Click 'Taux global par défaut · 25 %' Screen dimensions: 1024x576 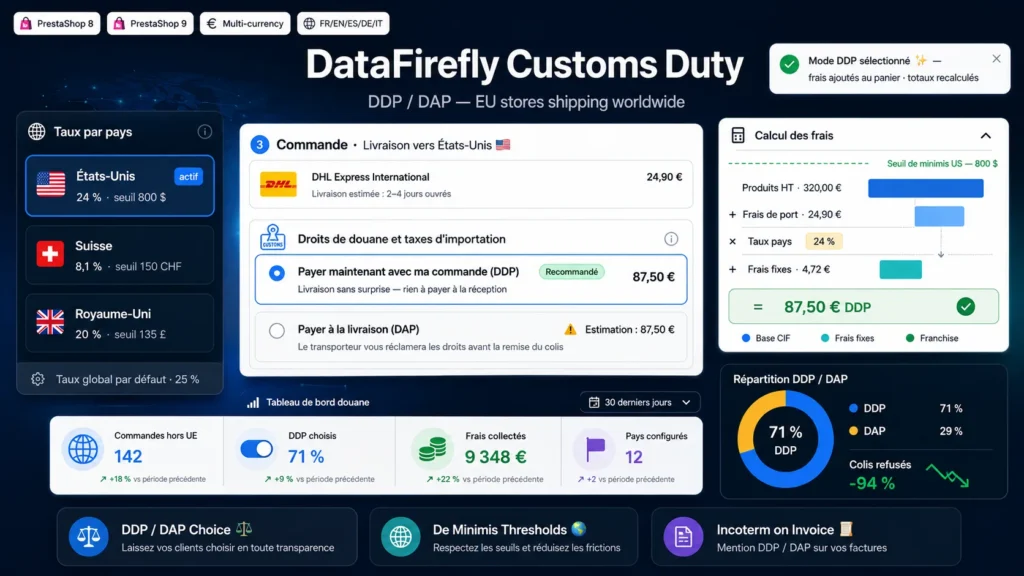click(127, 379)
